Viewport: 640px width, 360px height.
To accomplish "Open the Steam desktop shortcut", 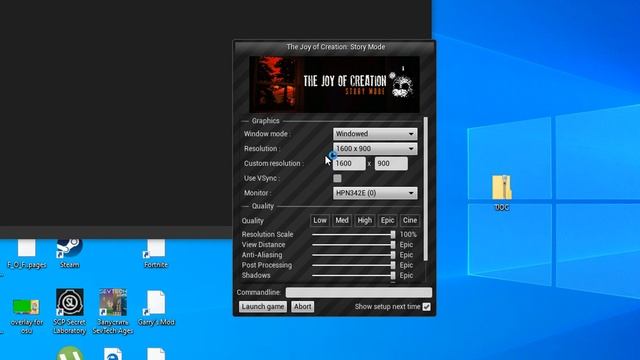I will (x=69, y=253).
